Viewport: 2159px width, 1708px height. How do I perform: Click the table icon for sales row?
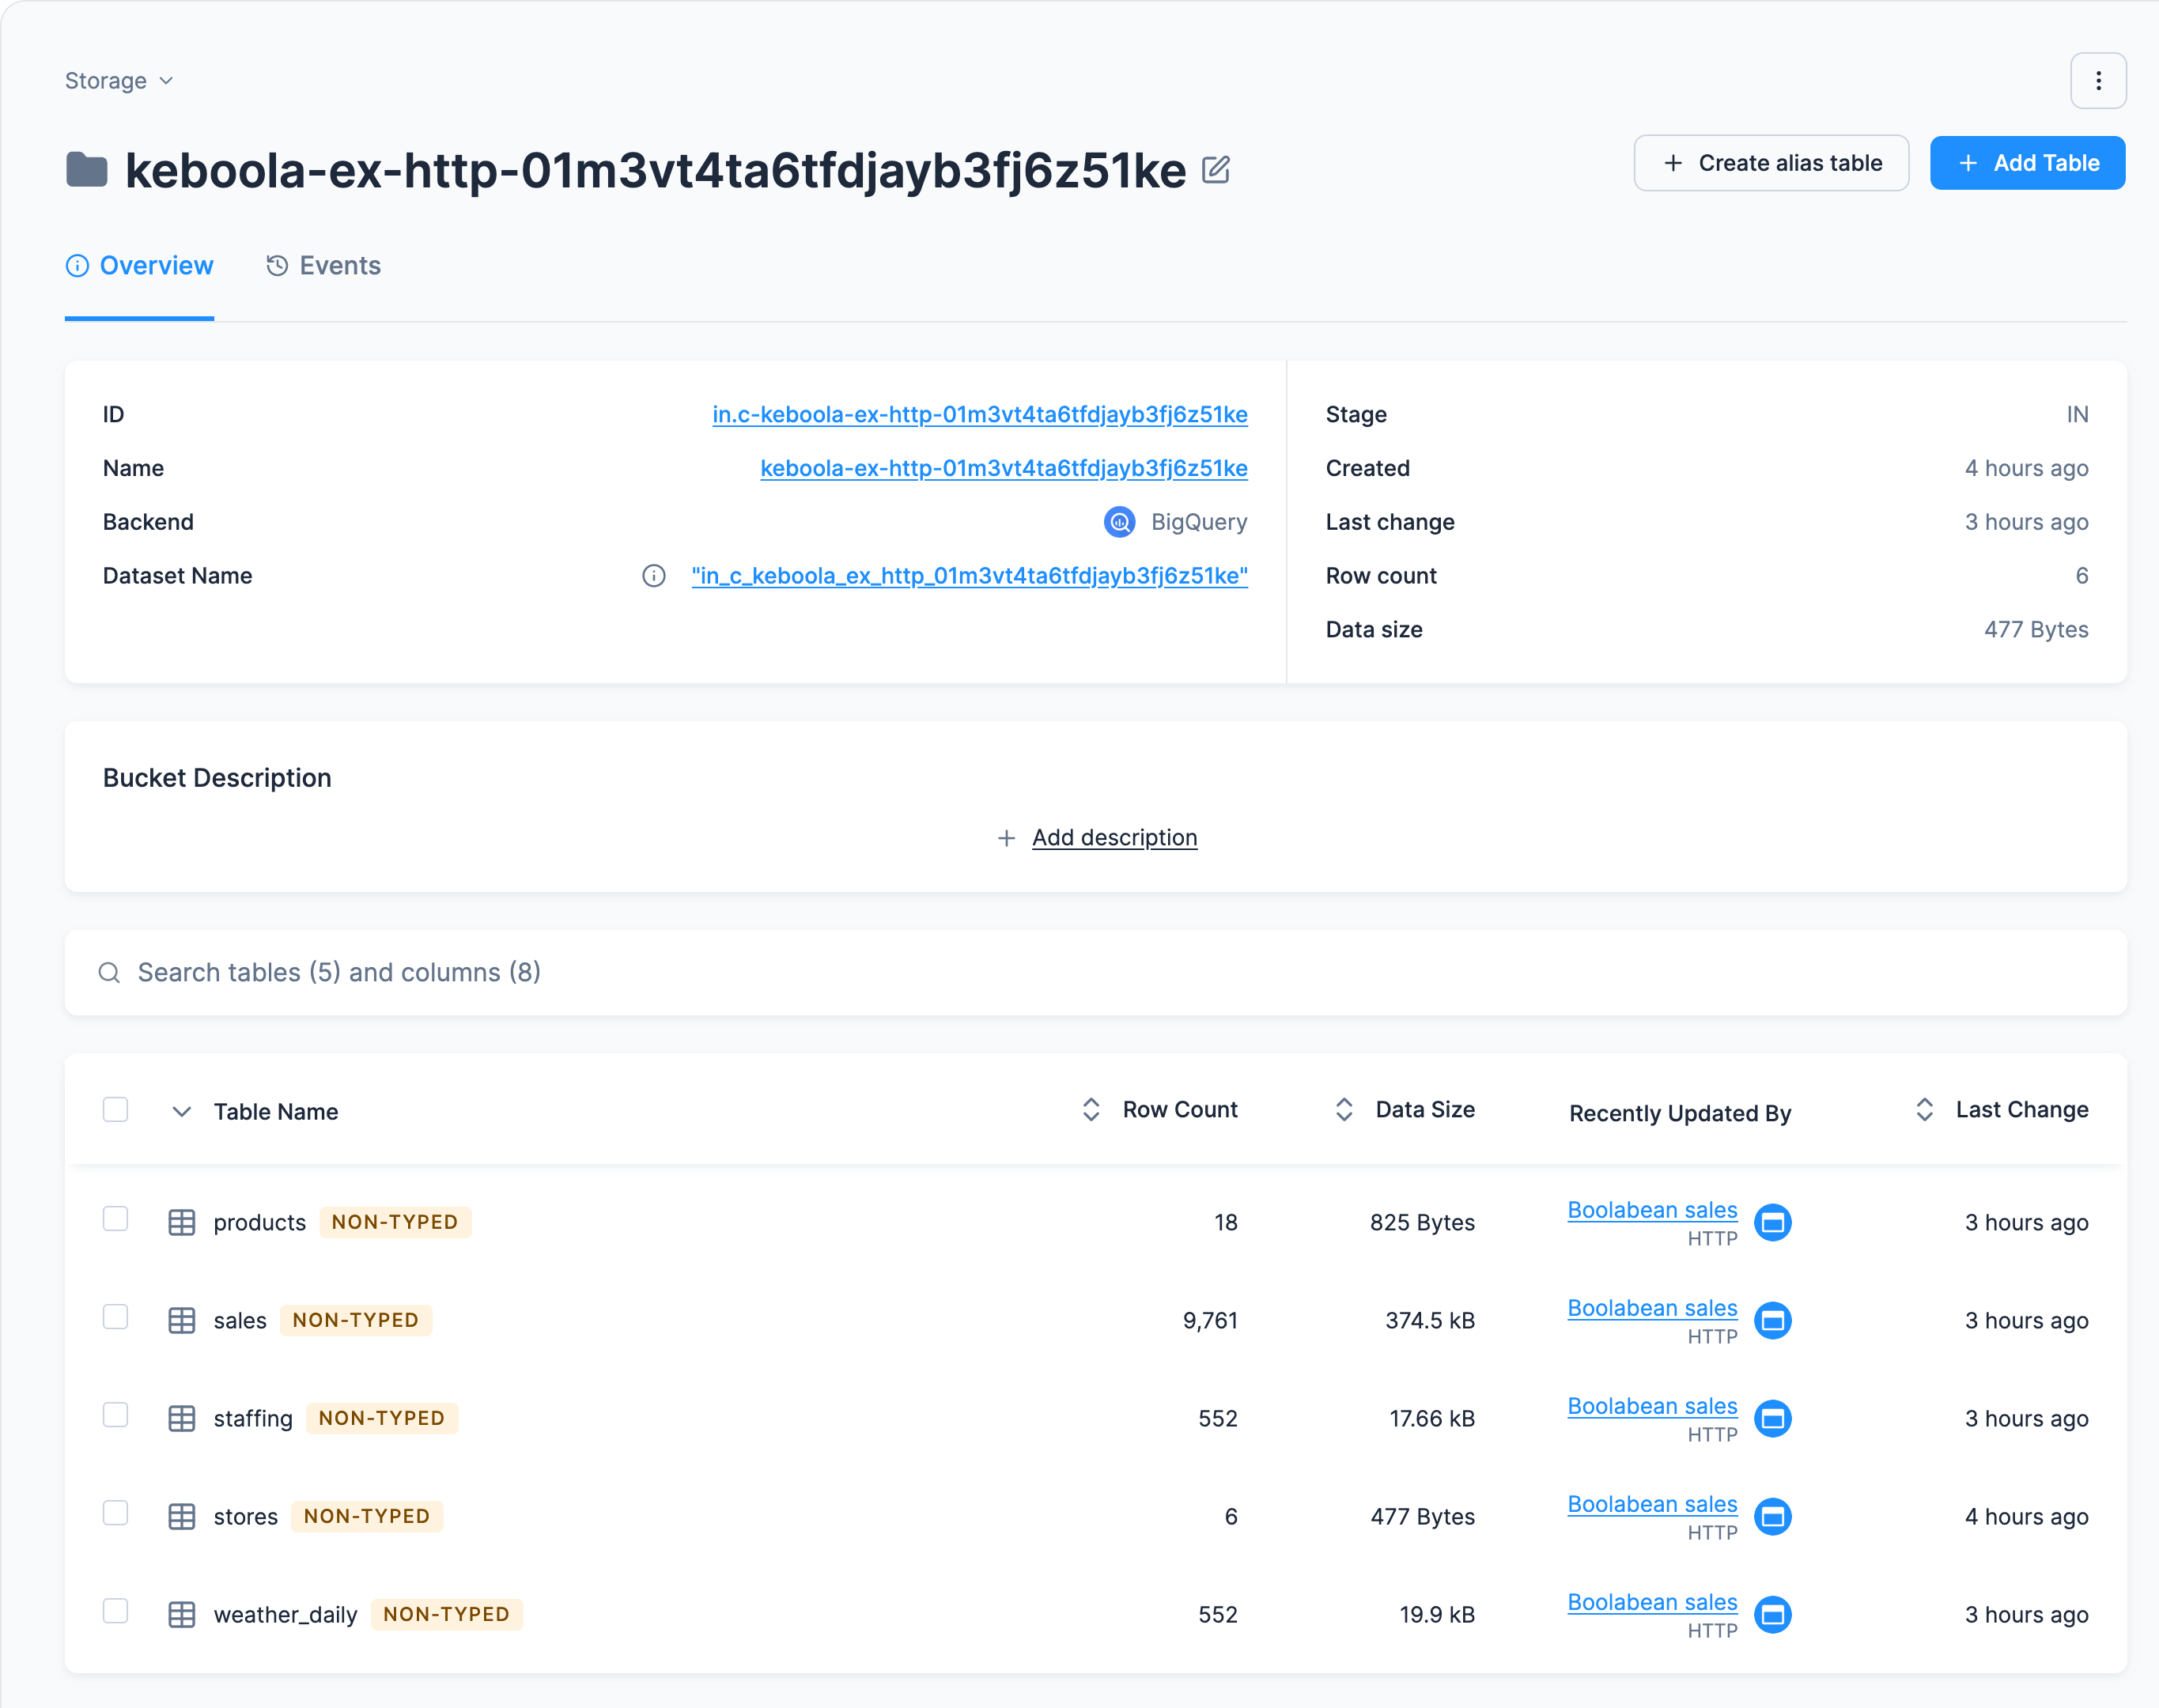181,1320
